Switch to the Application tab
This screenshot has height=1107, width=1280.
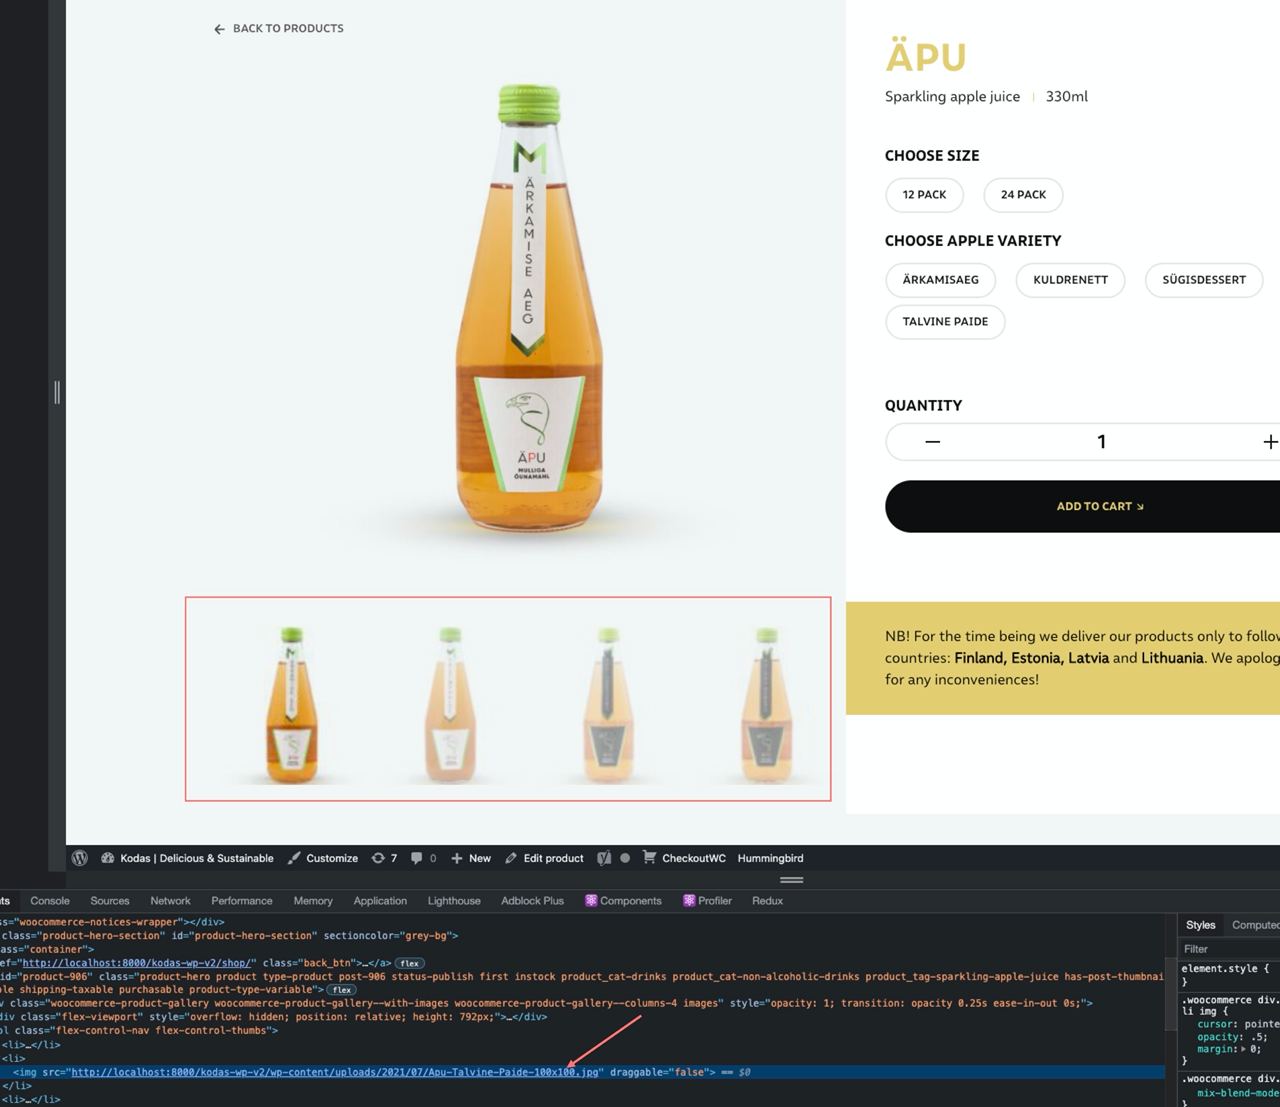click(380, 901)
